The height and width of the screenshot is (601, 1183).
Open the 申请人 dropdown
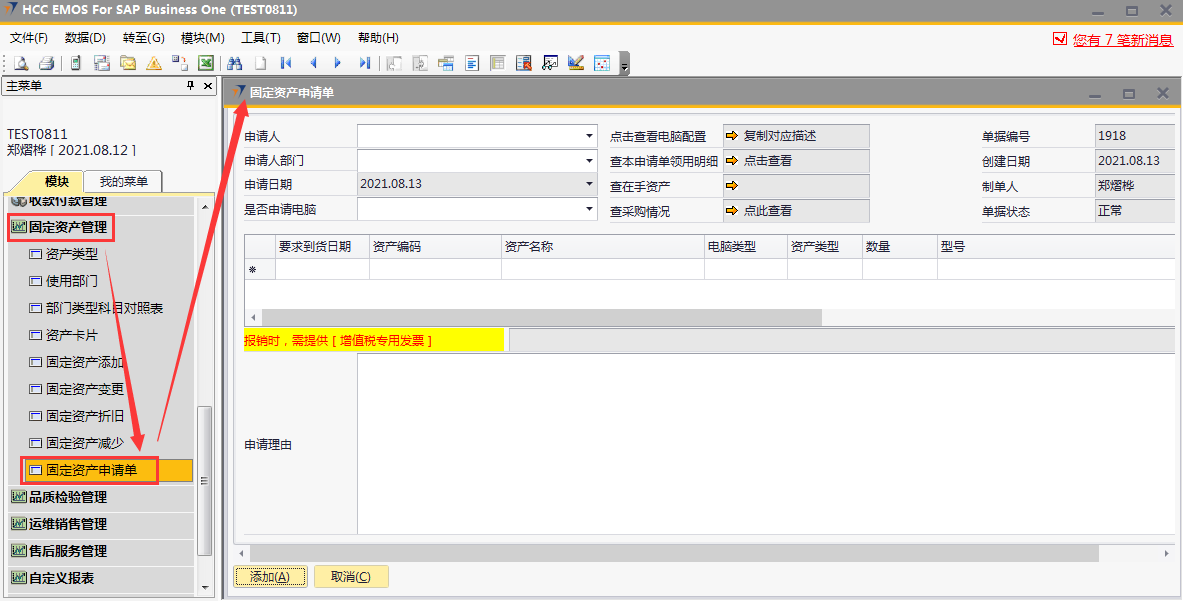tap(590, 136)
